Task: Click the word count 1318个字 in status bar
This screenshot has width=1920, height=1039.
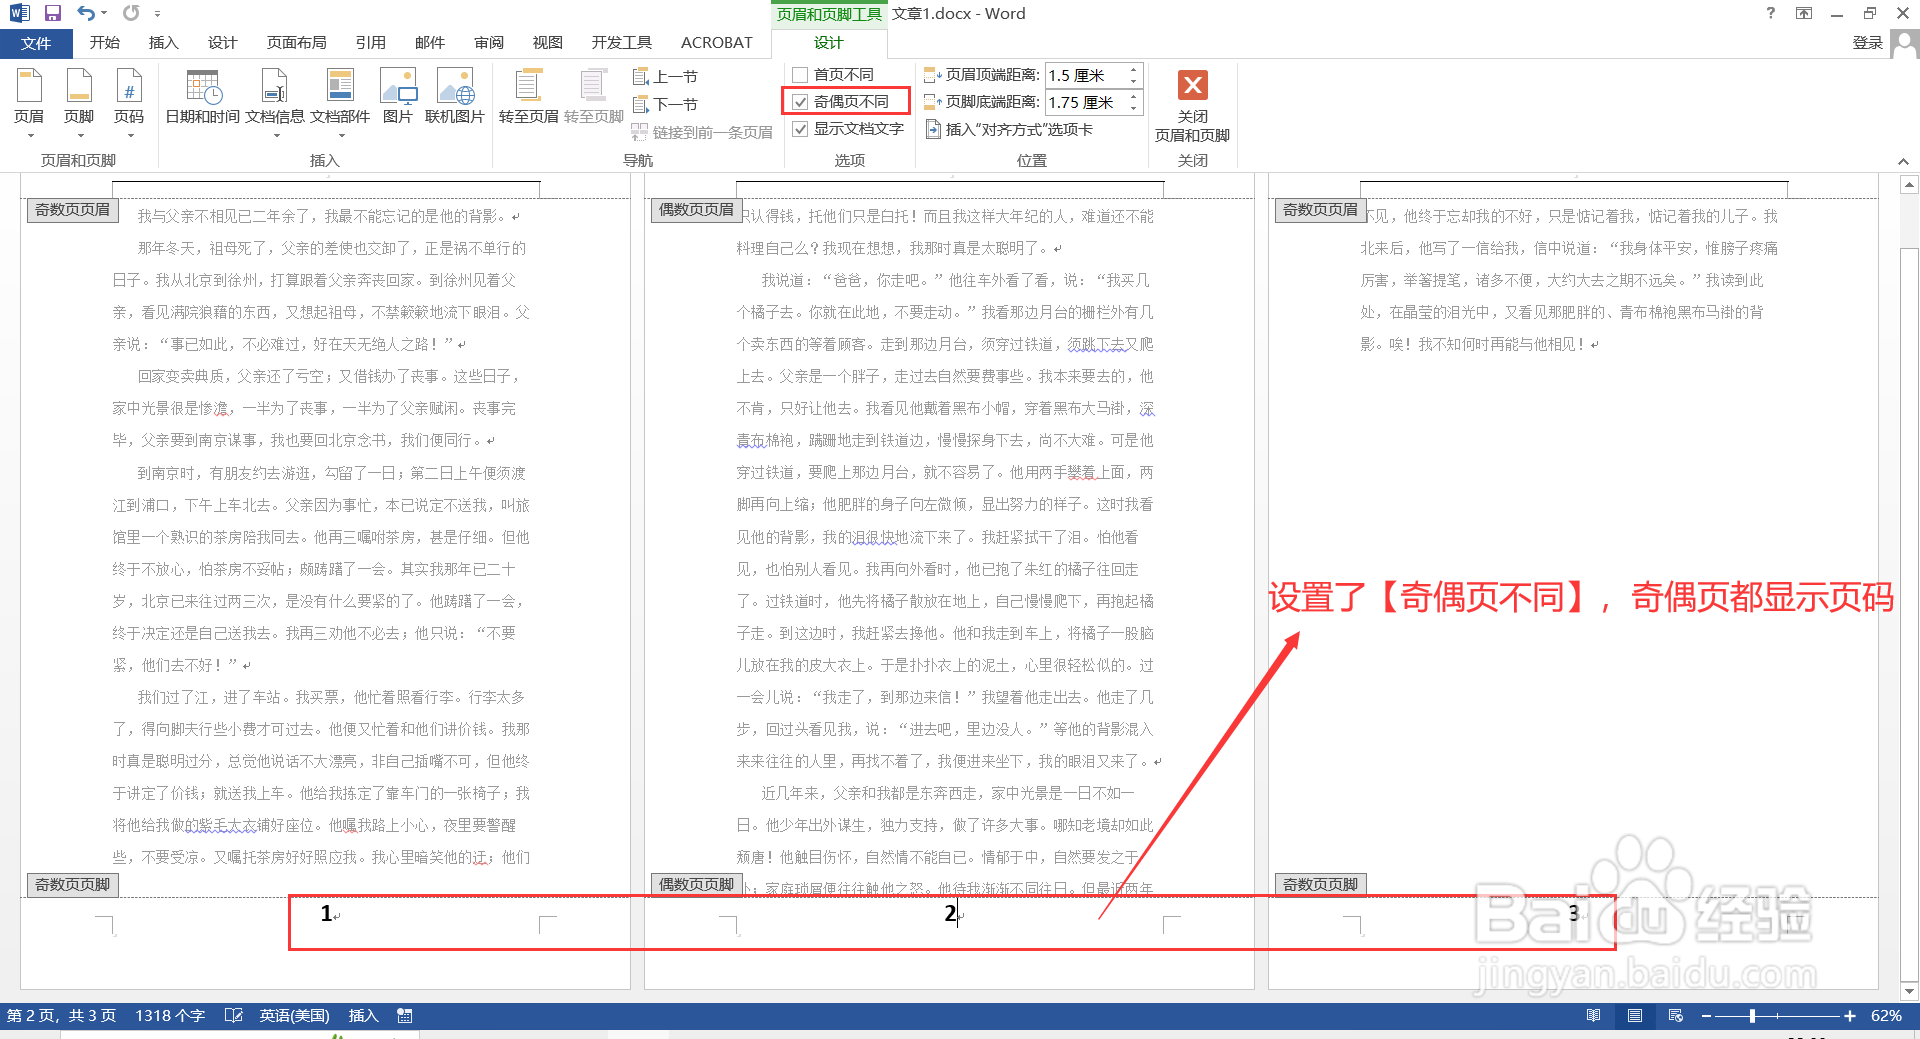Action: click(169, 1015)
